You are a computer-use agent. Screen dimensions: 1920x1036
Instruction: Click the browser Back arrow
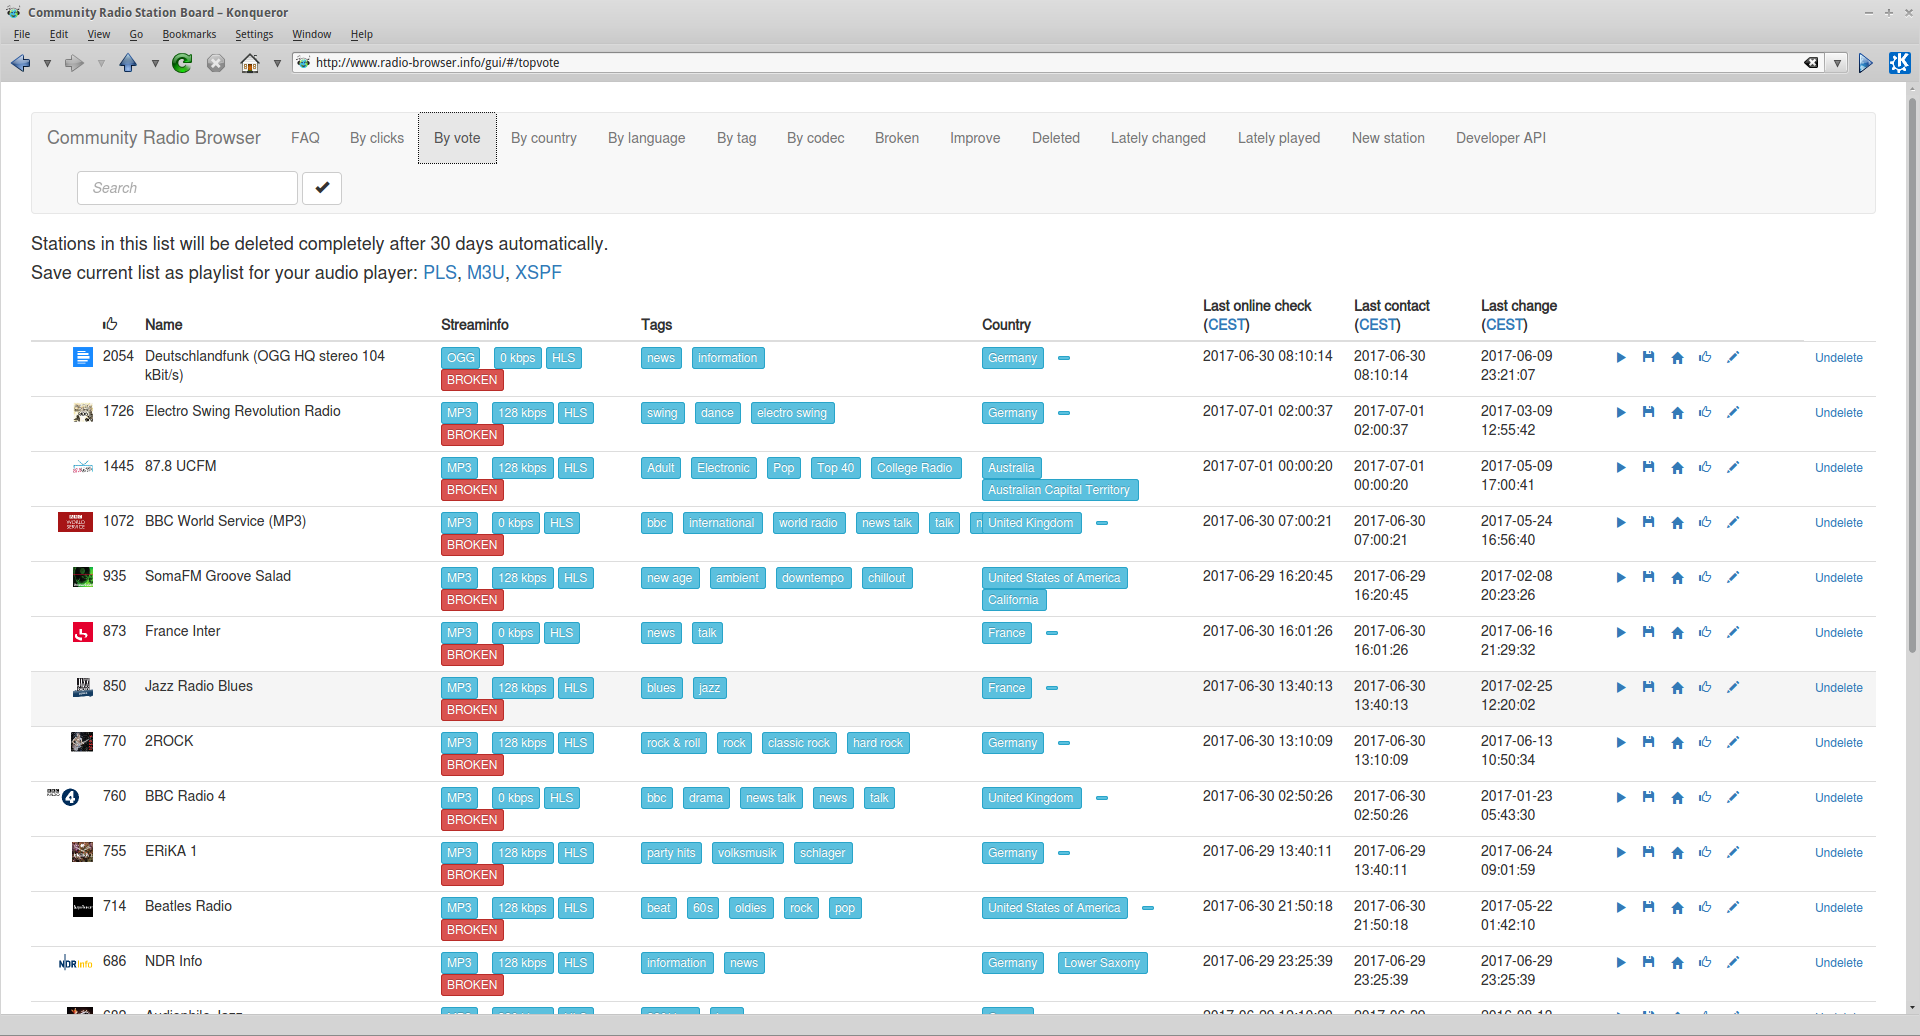pyautogui.click(x=20, y=63)
